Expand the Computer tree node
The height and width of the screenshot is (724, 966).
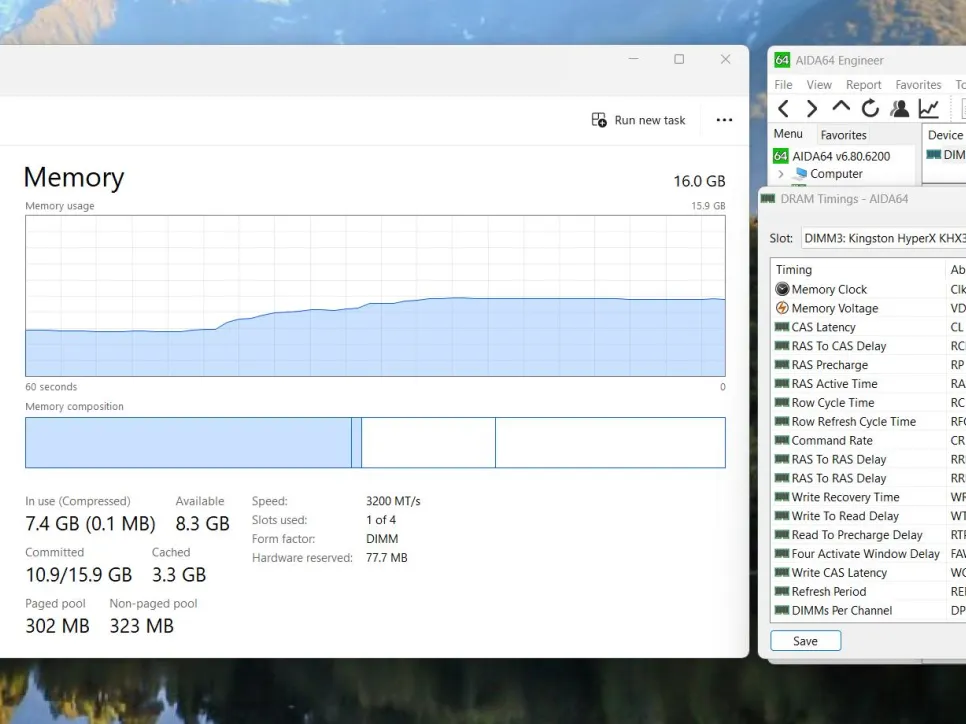781,174
